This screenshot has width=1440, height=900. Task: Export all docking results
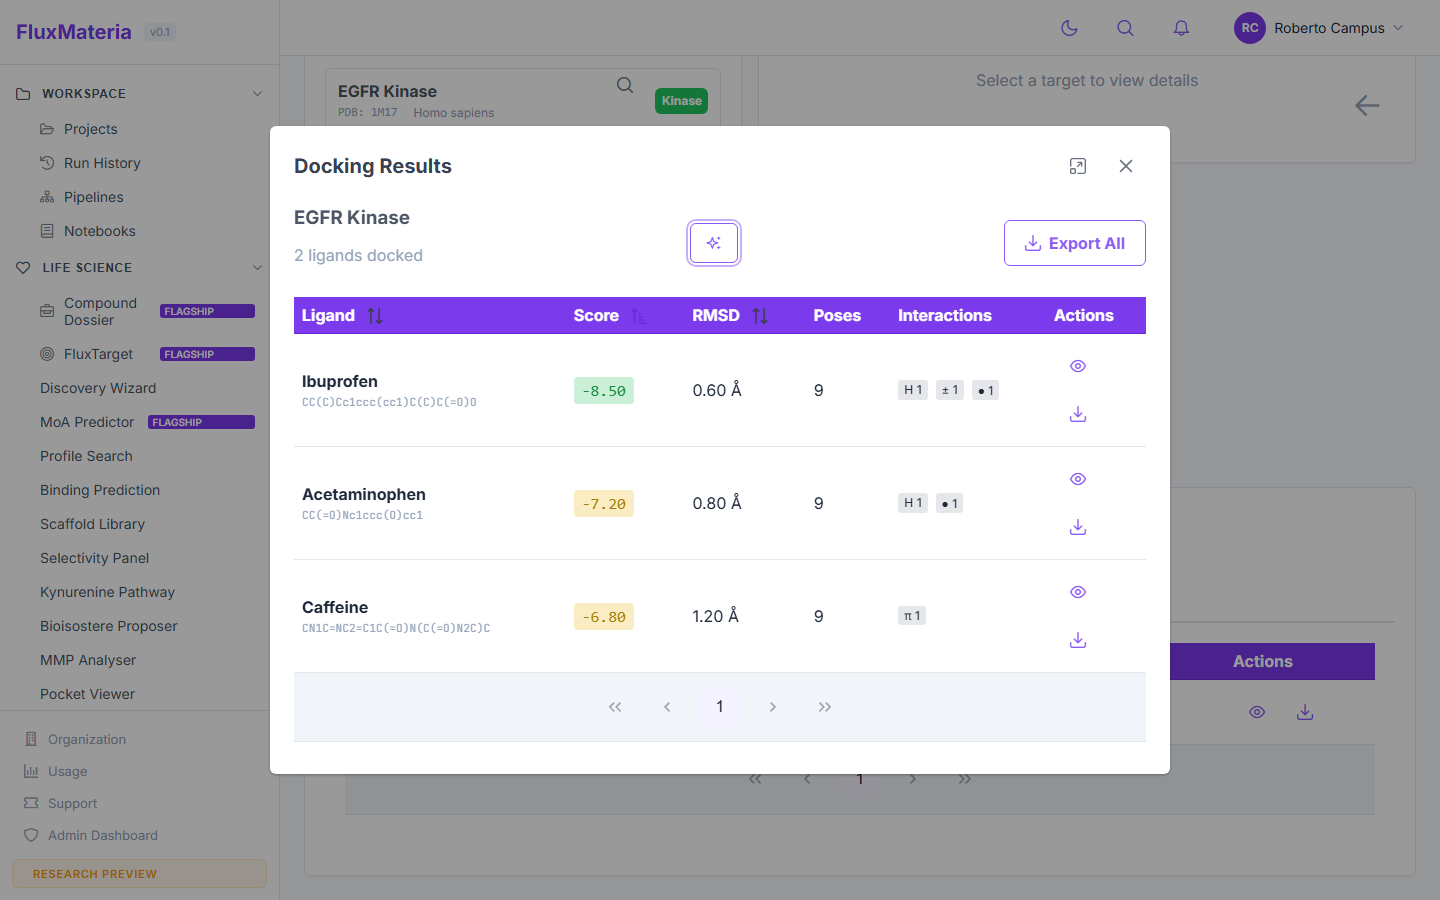tap(1075, 243)
